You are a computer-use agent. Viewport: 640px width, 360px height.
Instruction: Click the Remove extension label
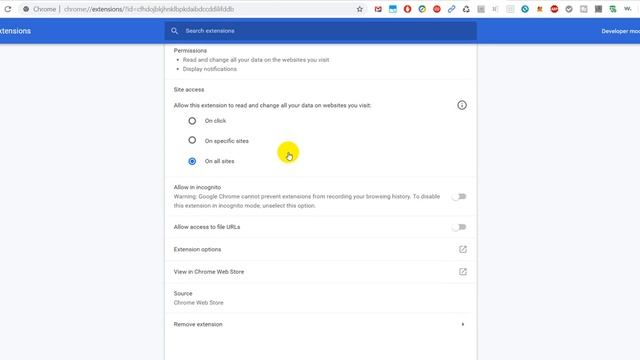[x=198, y=324]
